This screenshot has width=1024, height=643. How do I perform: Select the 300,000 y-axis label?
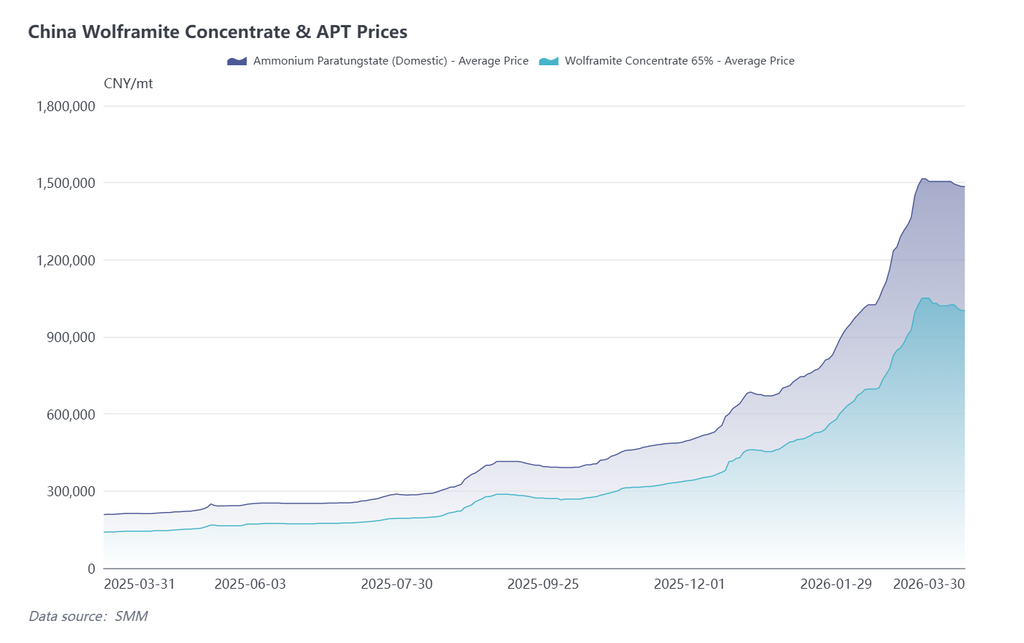(70, 491)
